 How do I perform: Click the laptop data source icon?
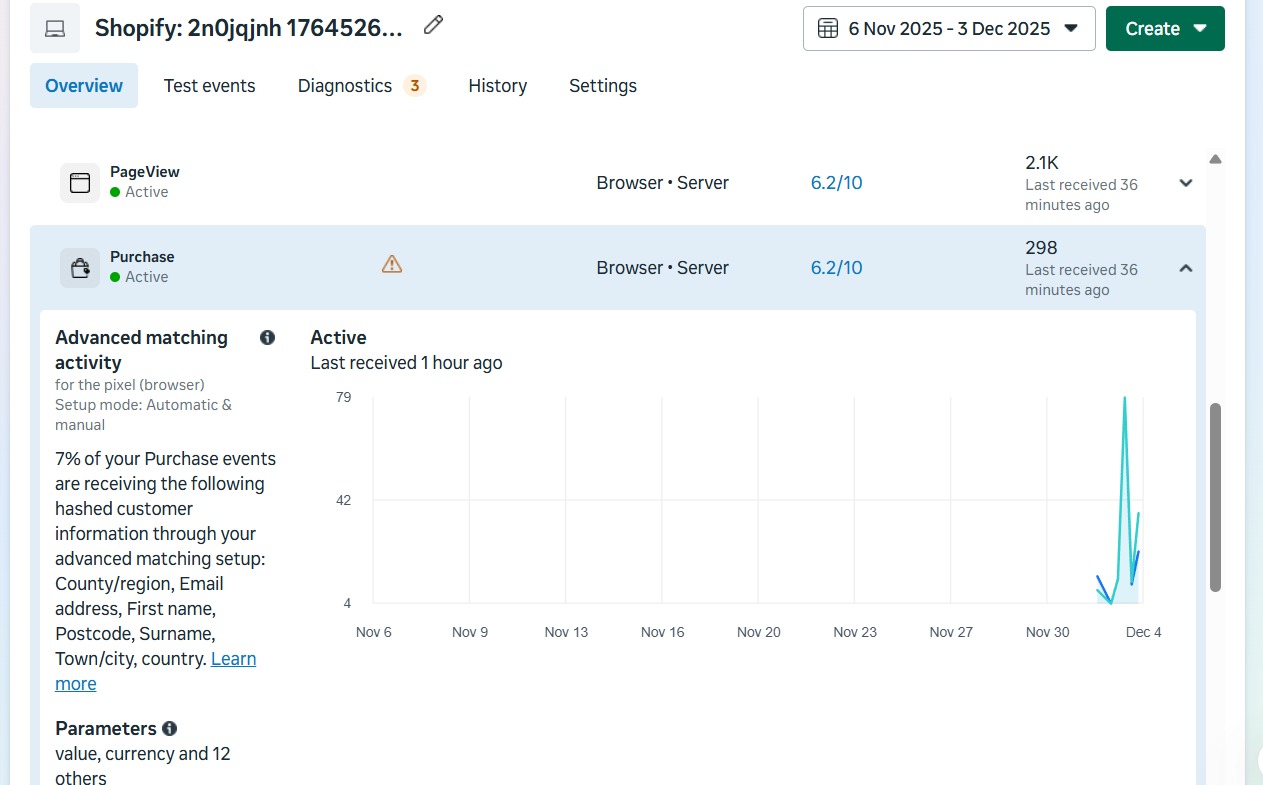pyautogui.click(x=55, y=28)
